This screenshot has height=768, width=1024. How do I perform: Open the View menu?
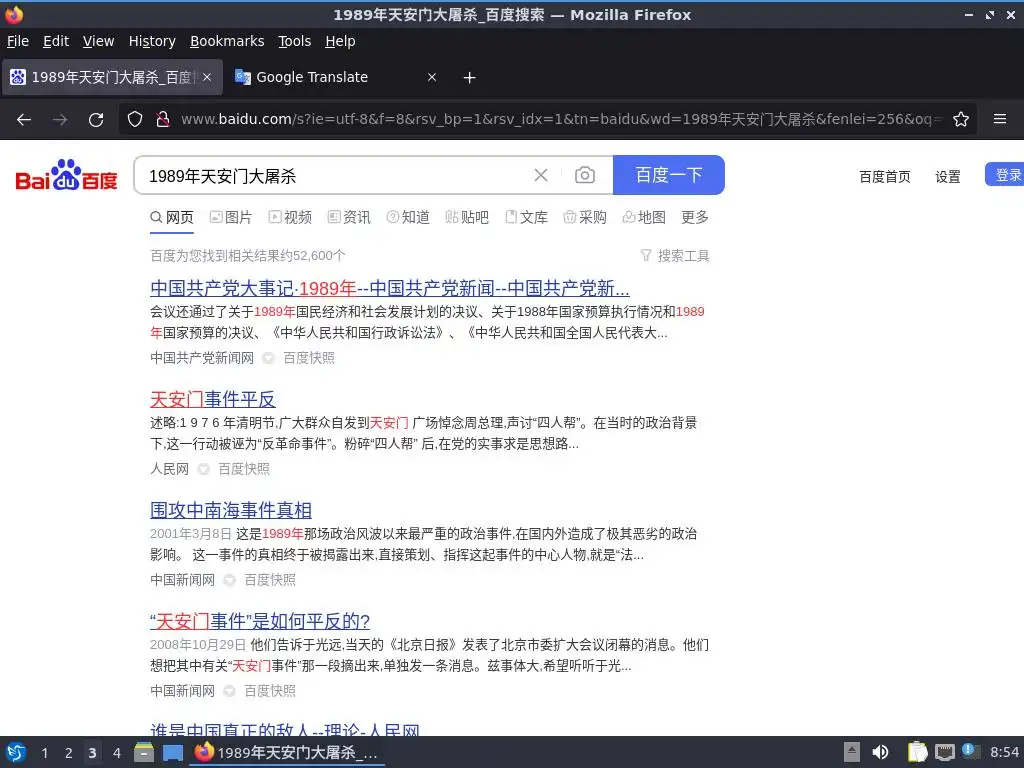coord(98,41)
